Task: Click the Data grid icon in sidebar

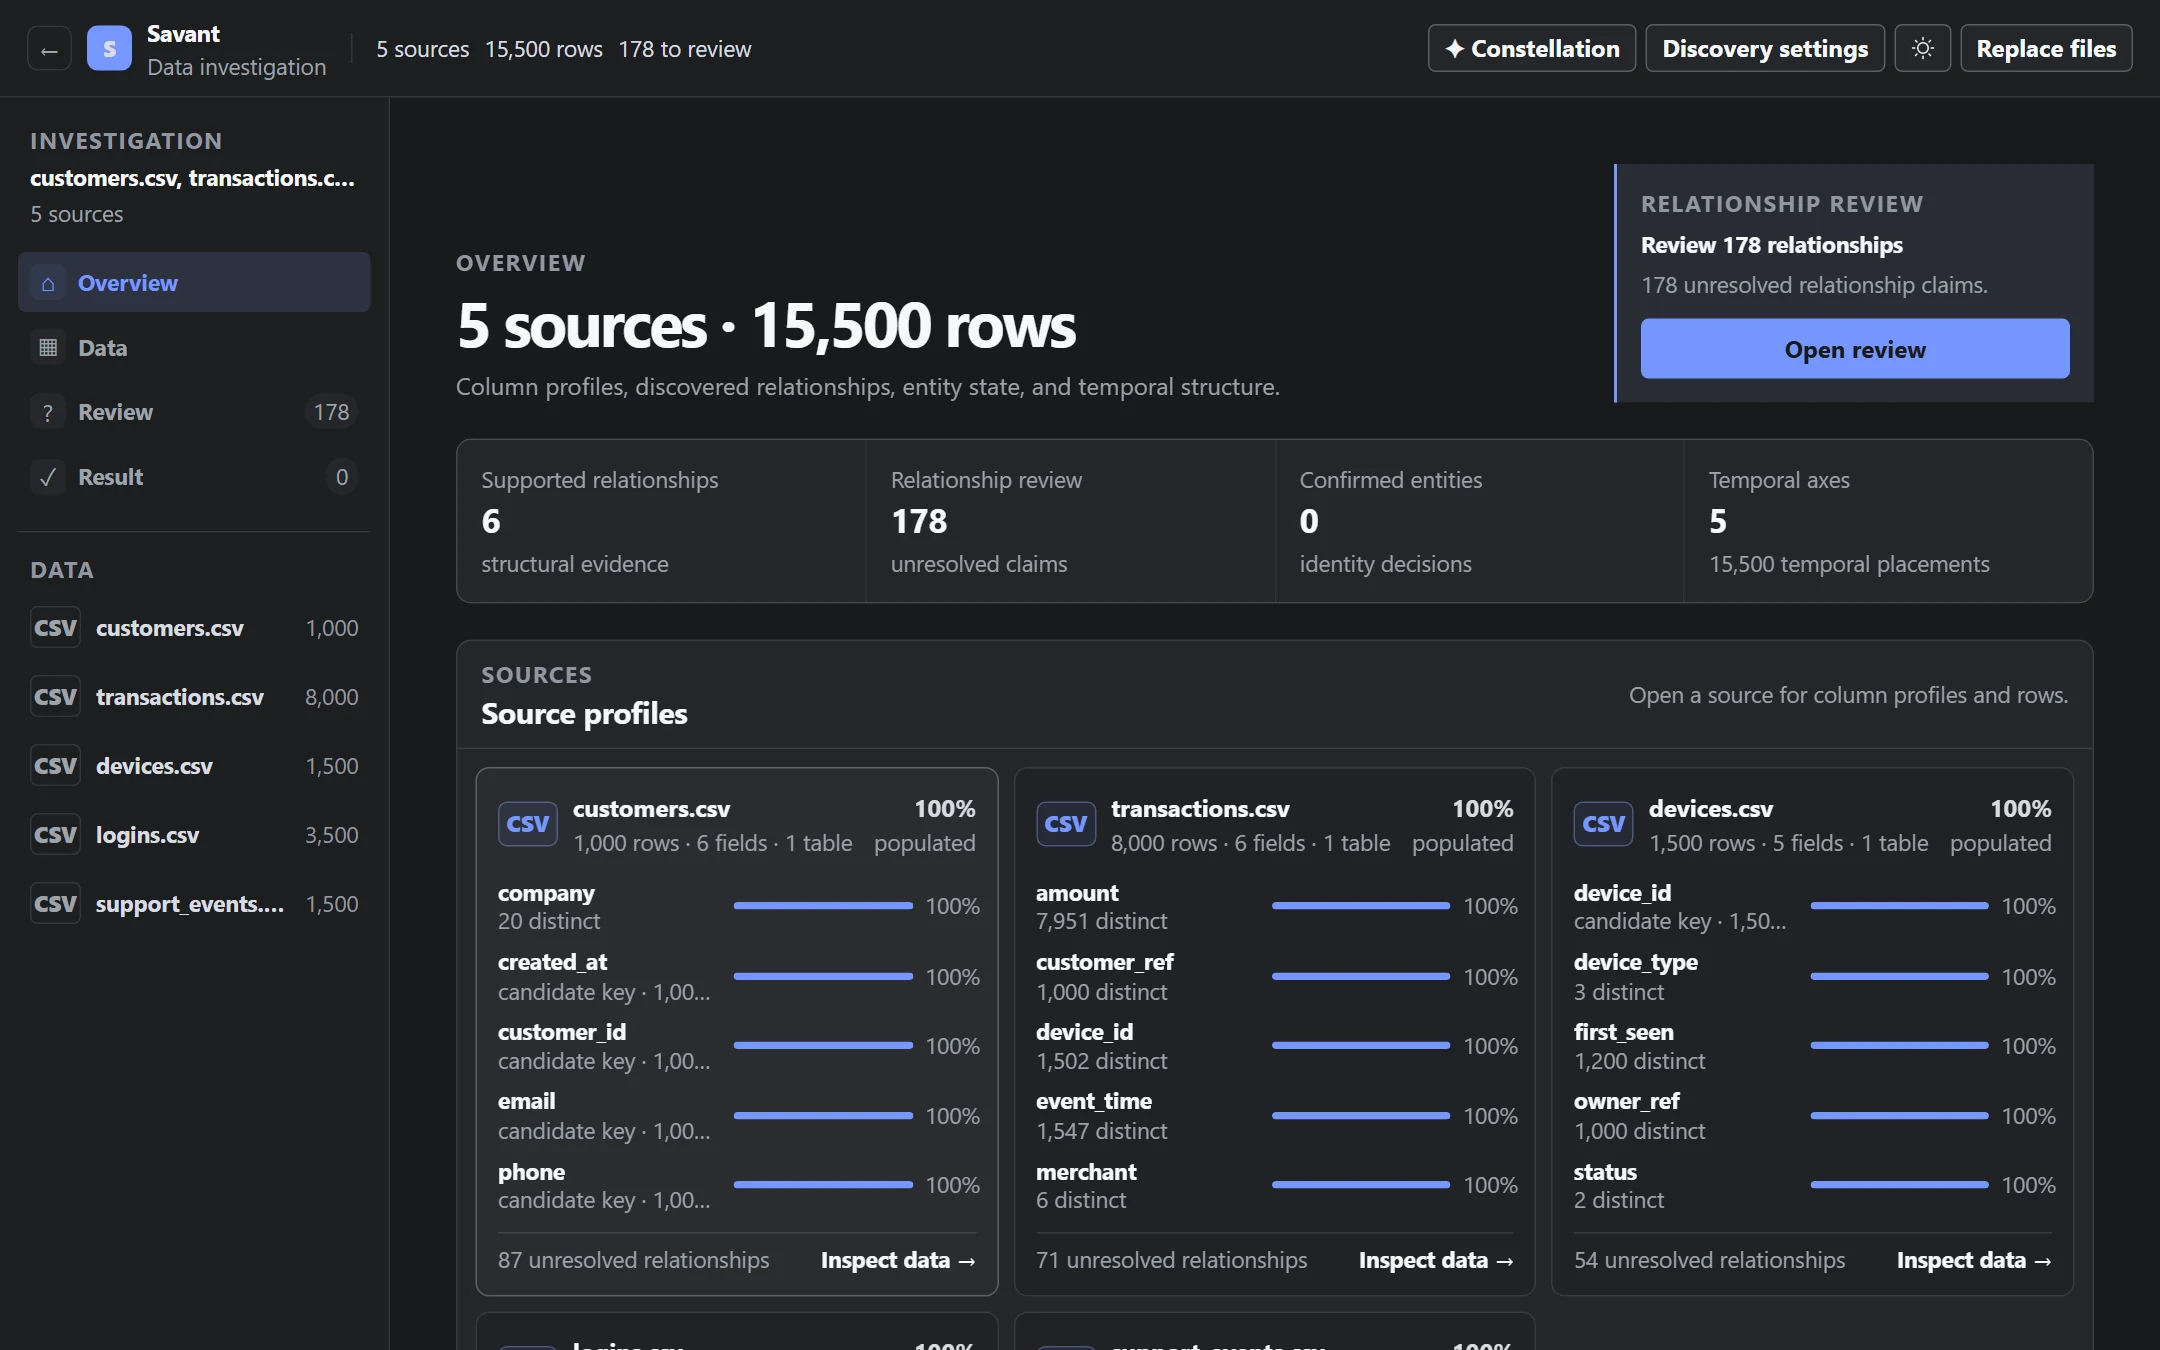Action: [48, 348]
